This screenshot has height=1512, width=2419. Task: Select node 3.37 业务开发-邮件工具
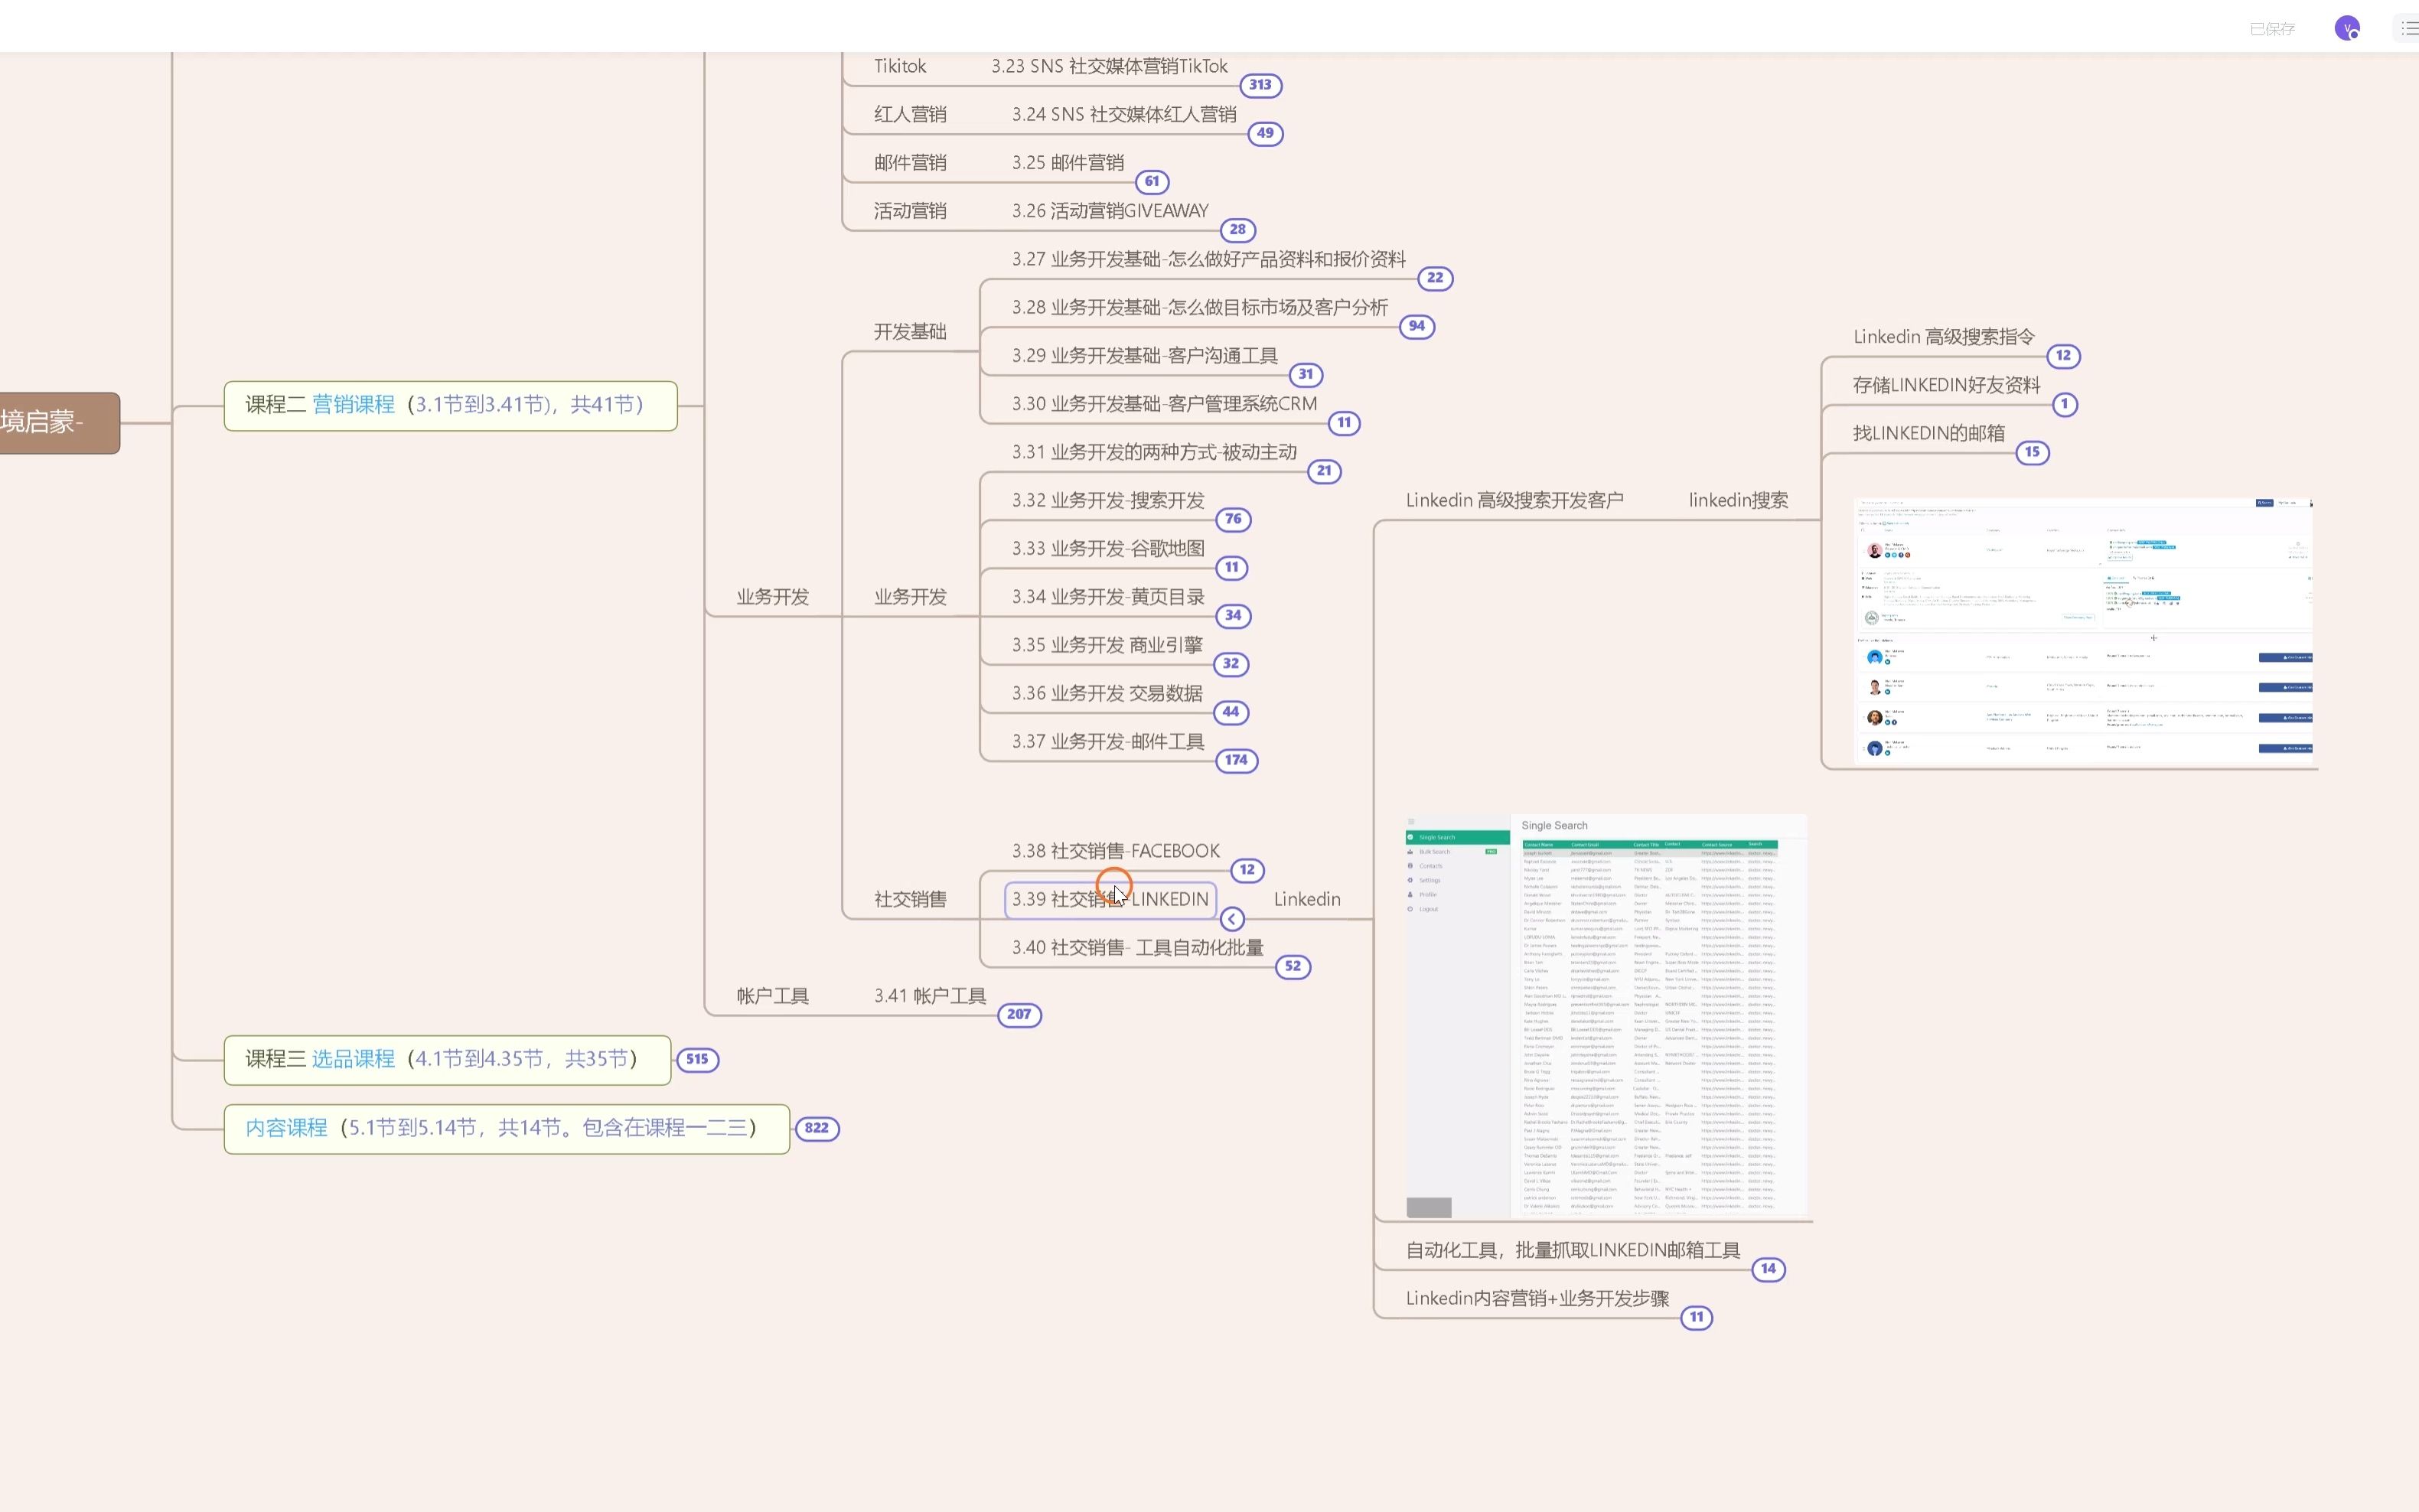coord(1108,742)
